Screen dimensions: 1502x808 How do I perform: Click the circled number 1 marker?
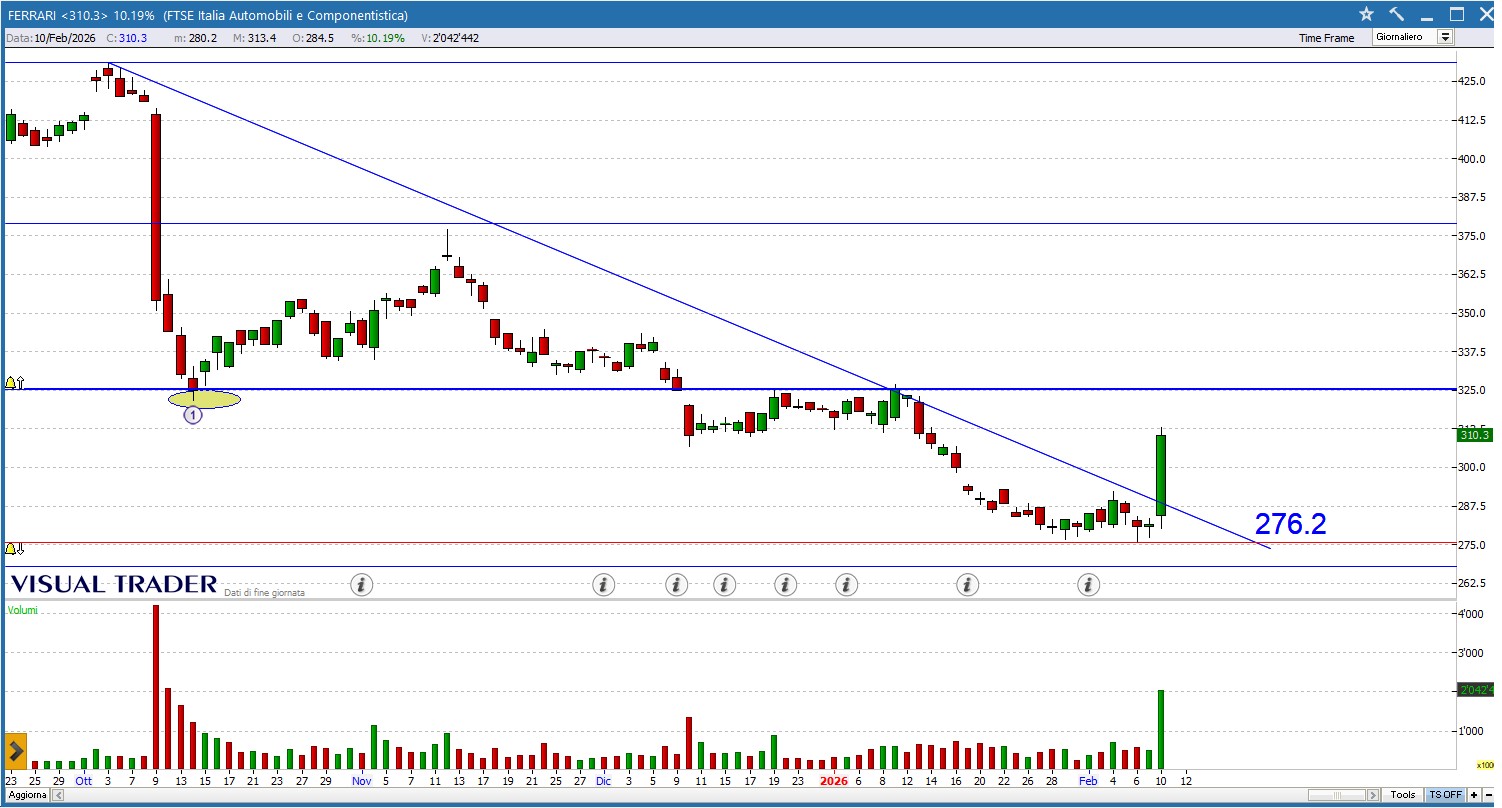pos(193,415)
